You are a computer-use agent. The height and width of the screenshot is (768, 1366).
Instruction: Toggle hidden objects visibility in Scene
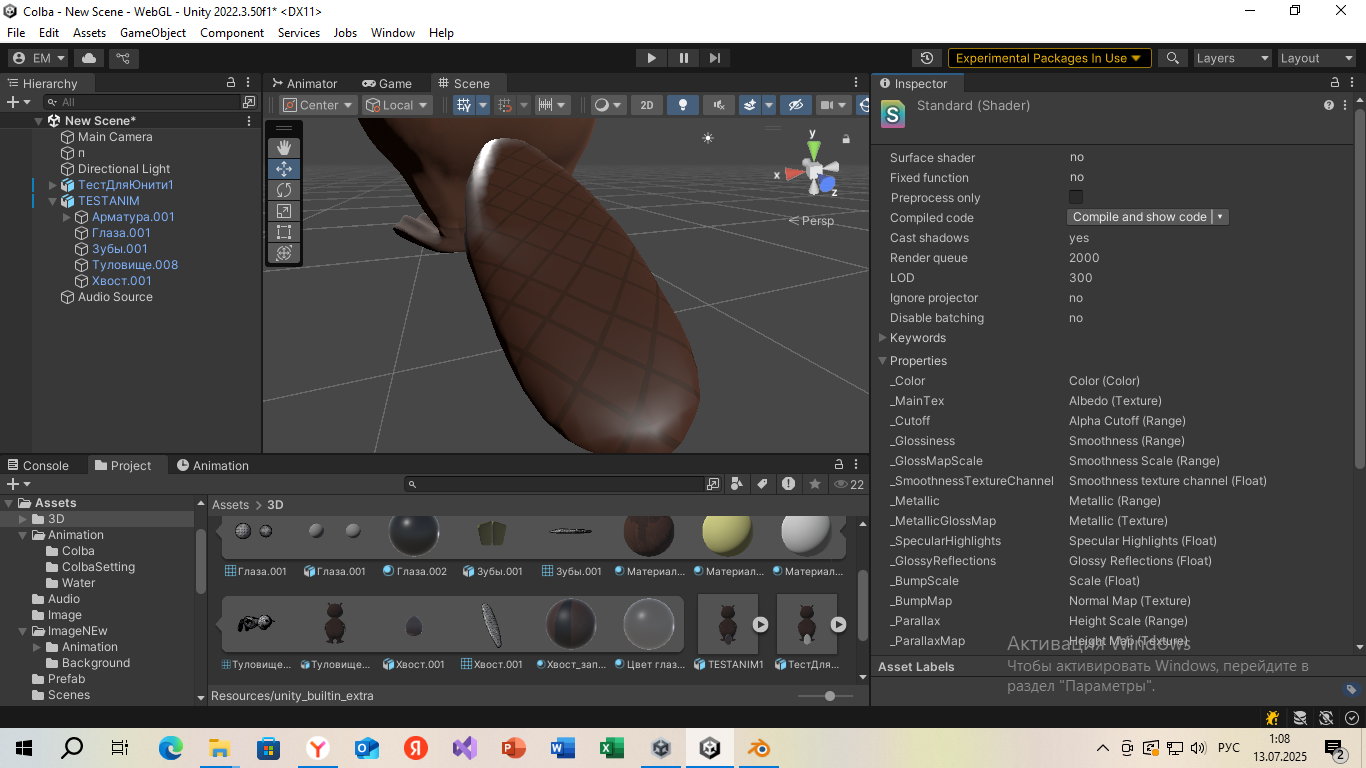pyautogui.click(x=795, y=105)
